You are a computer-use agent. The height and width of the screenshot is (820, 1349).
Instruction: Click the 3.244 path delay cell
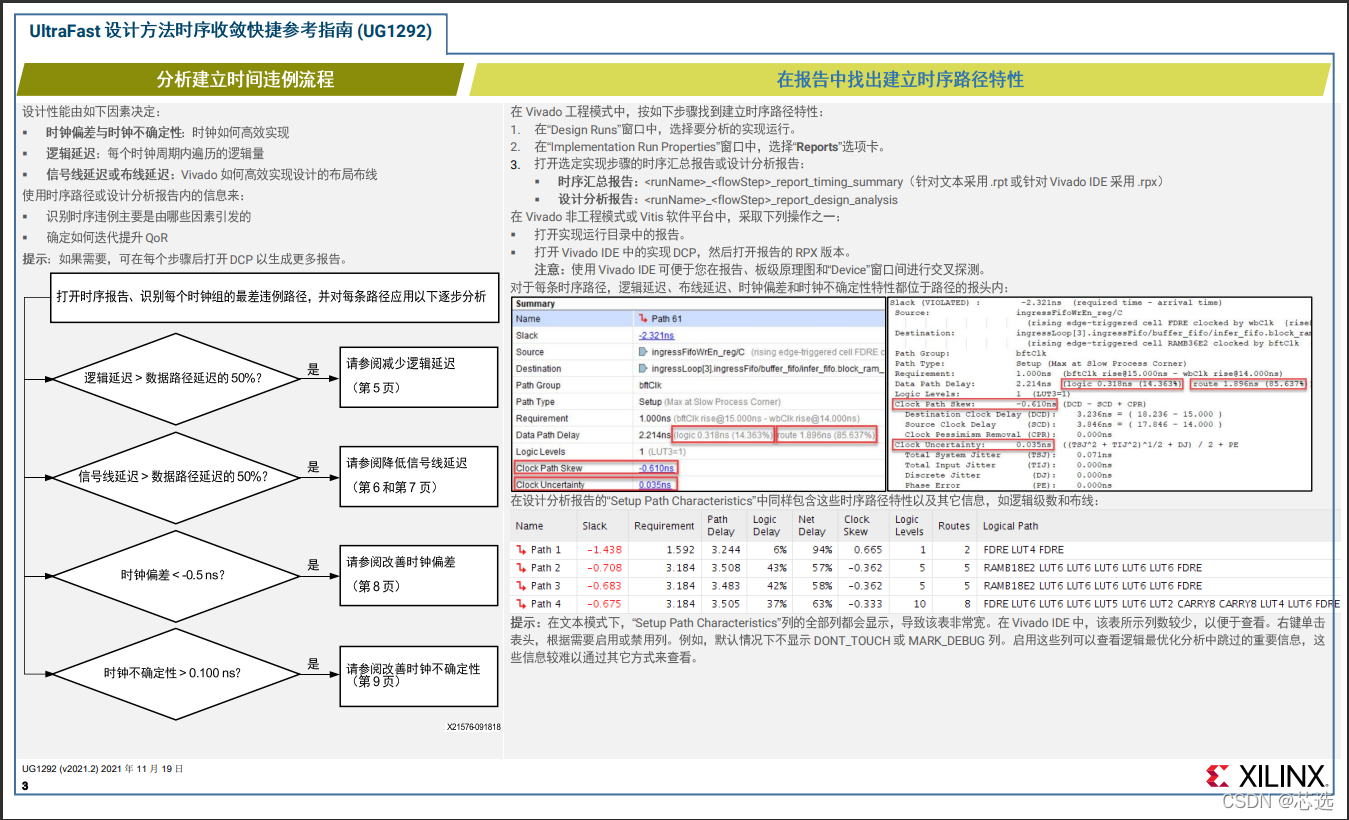tap(725, 550)
